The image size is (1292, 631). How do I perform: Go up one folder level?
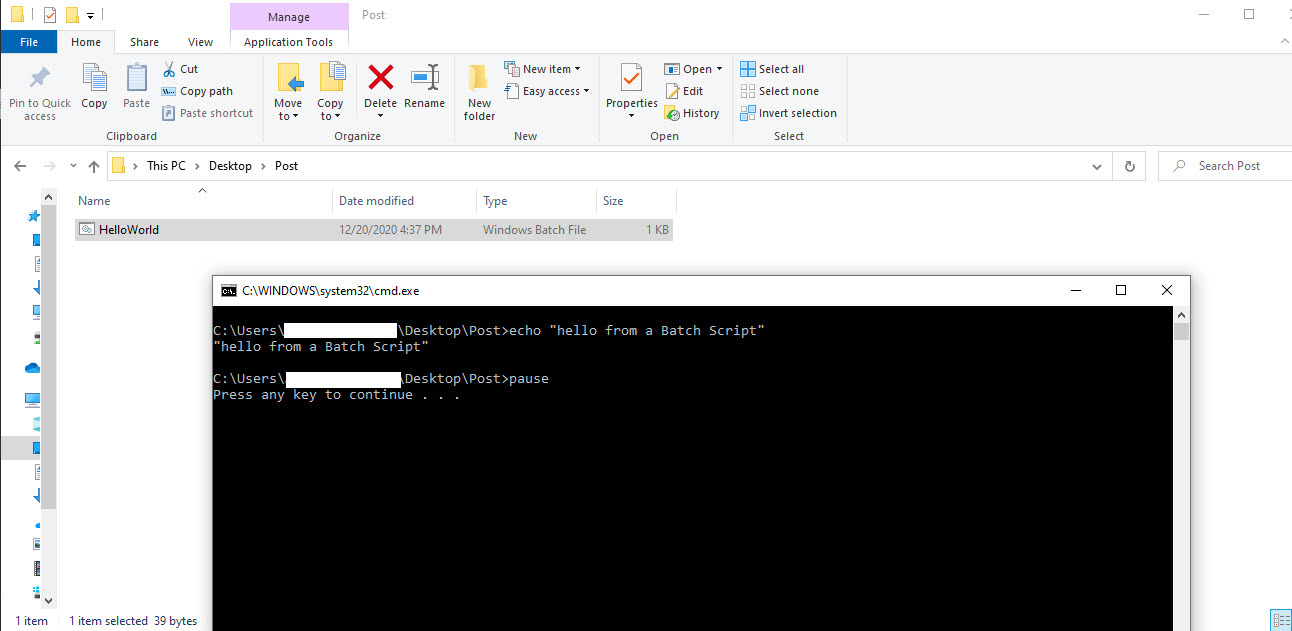94,166
